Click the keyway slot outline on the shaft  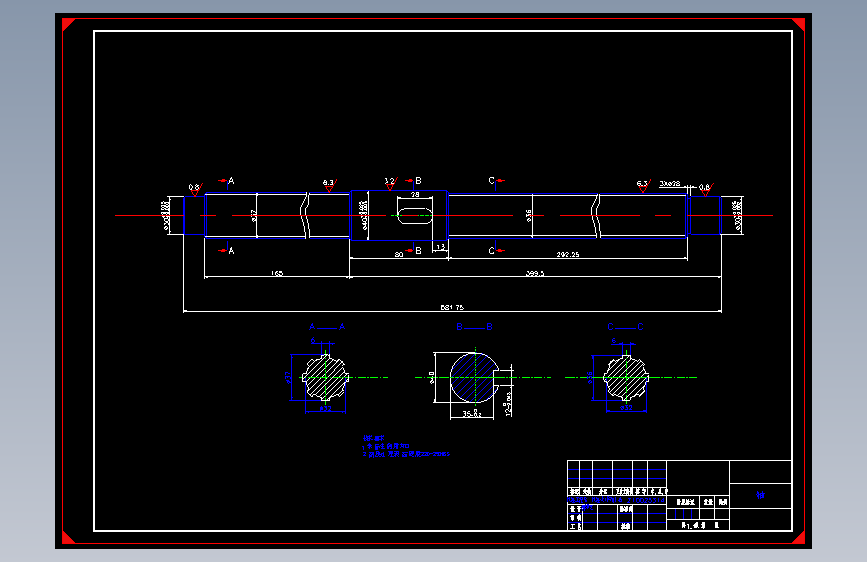coord(415,216)
